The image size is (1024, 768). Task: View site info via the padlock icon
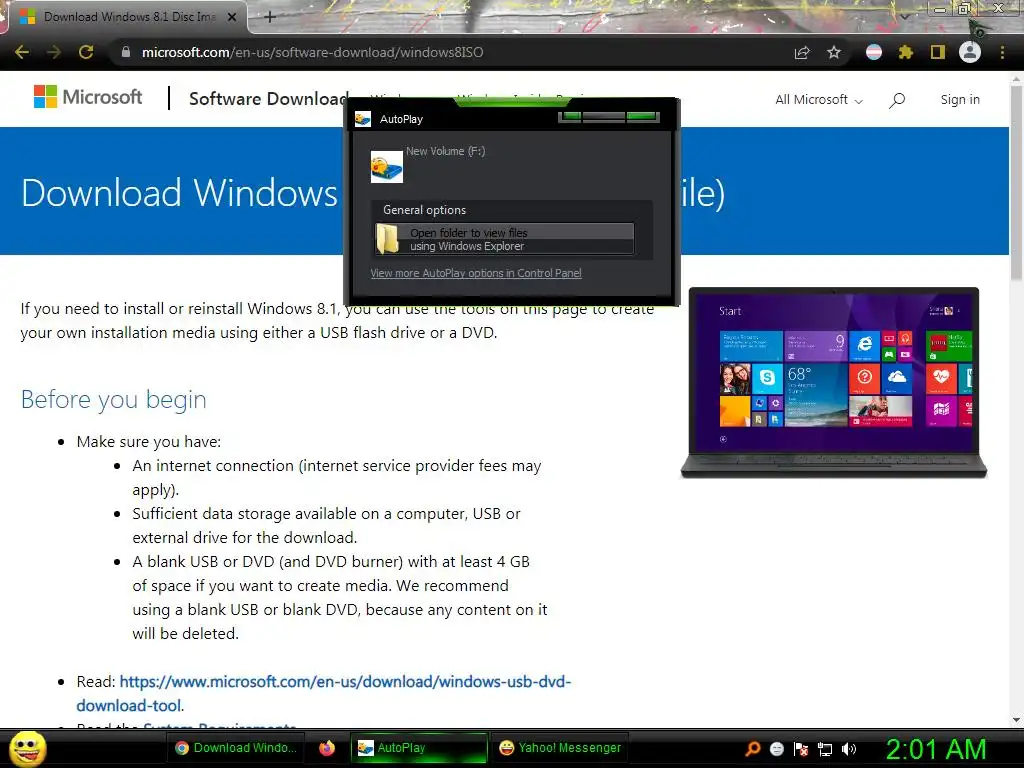[126, 52]
